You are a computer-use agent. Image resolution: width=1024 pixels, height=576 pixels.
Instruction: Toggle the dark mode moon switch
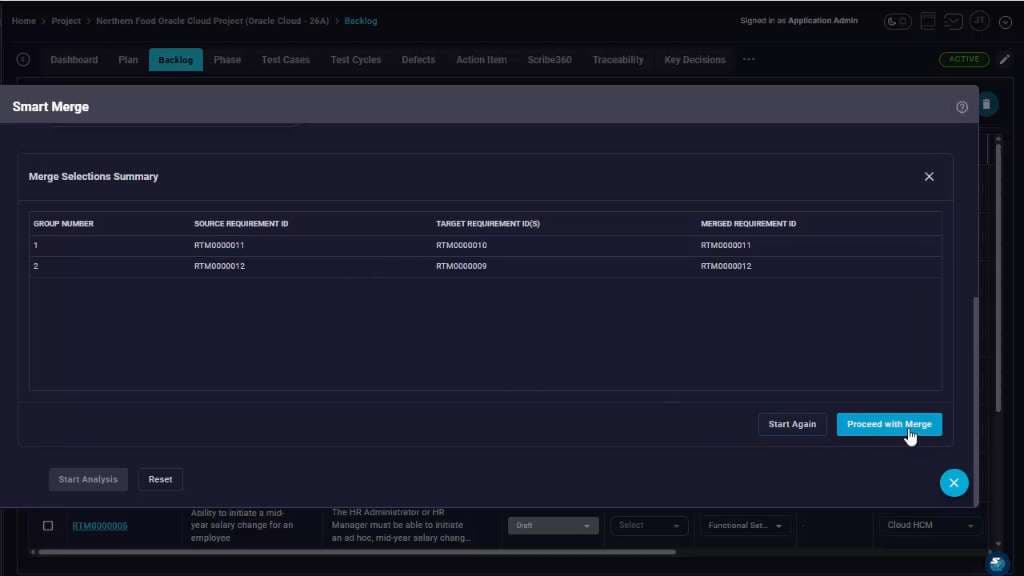pyautogui.click(x=897, y=22)
